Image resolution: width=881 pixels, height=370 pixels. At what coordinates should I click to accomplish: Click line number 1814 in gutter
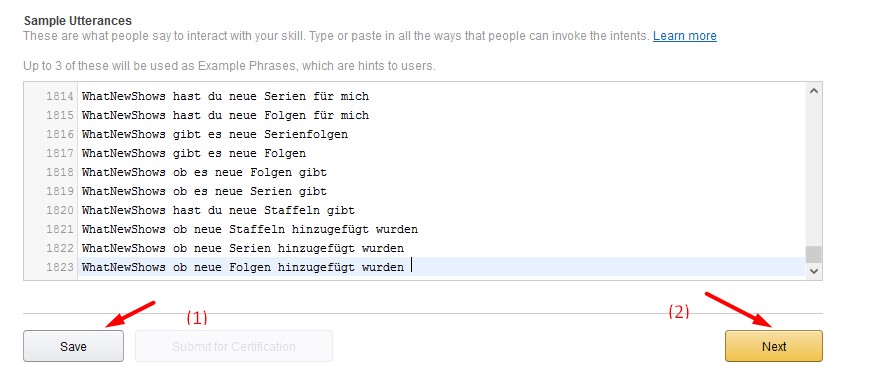60,97
